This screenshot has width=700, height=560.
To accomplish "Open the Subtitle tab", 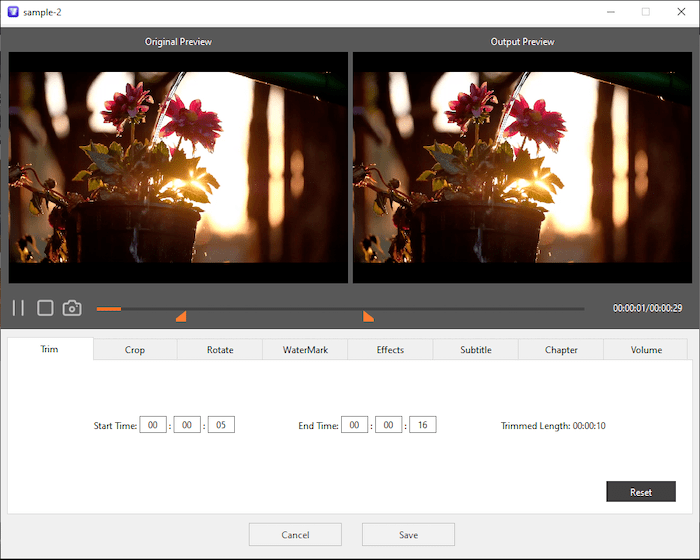I will coord(476,350).
